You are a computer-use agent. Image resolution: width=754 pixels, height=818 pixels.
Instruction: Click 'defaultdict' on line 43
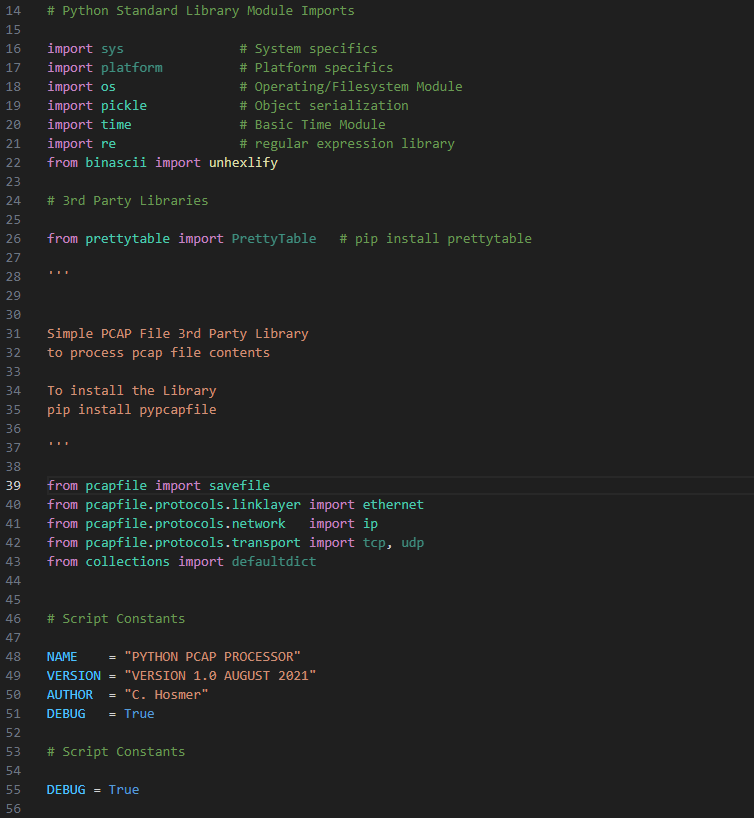274,562
